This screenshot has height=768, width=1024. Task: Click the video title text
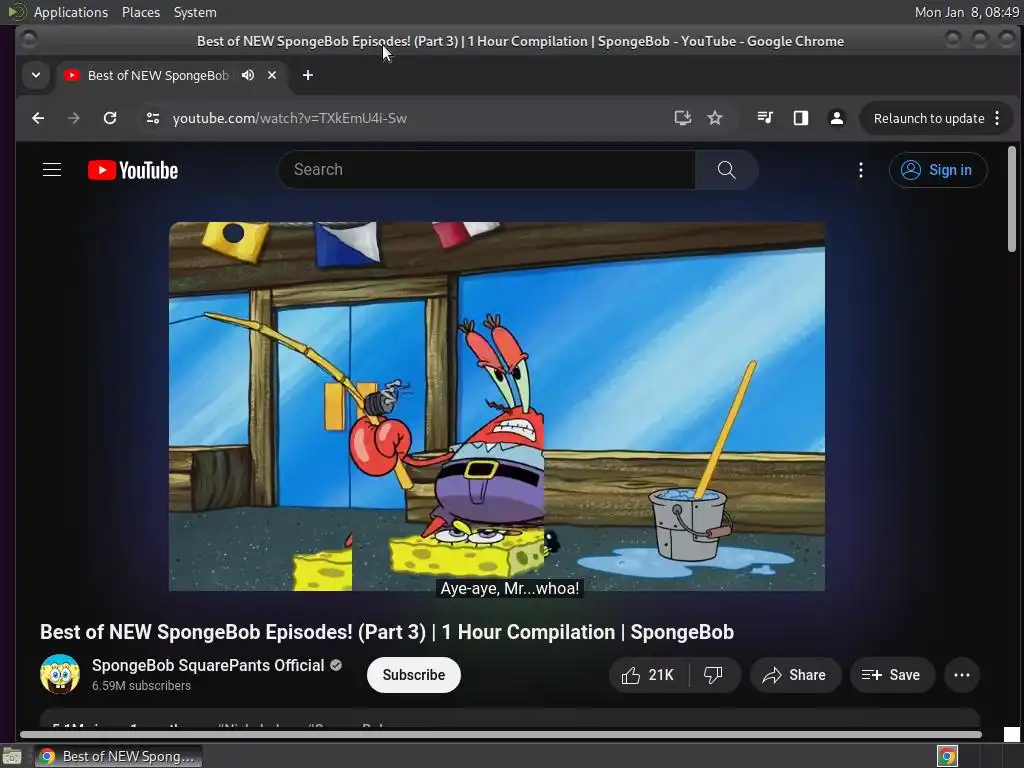(387, 632)
